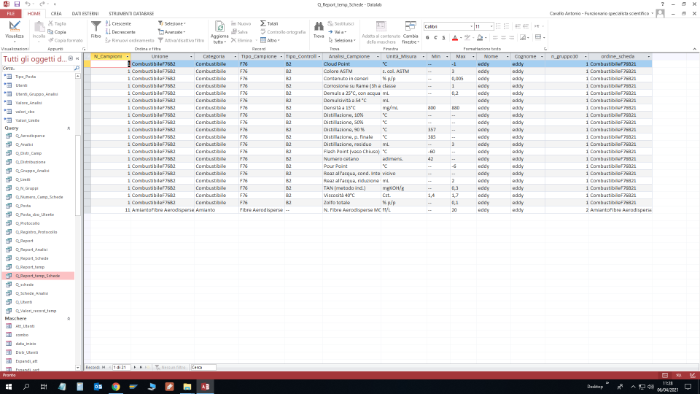Screen dimensions: 700x394
Task: Select Q_Report_temp_Schede query
Action: [x=38, y=276]
